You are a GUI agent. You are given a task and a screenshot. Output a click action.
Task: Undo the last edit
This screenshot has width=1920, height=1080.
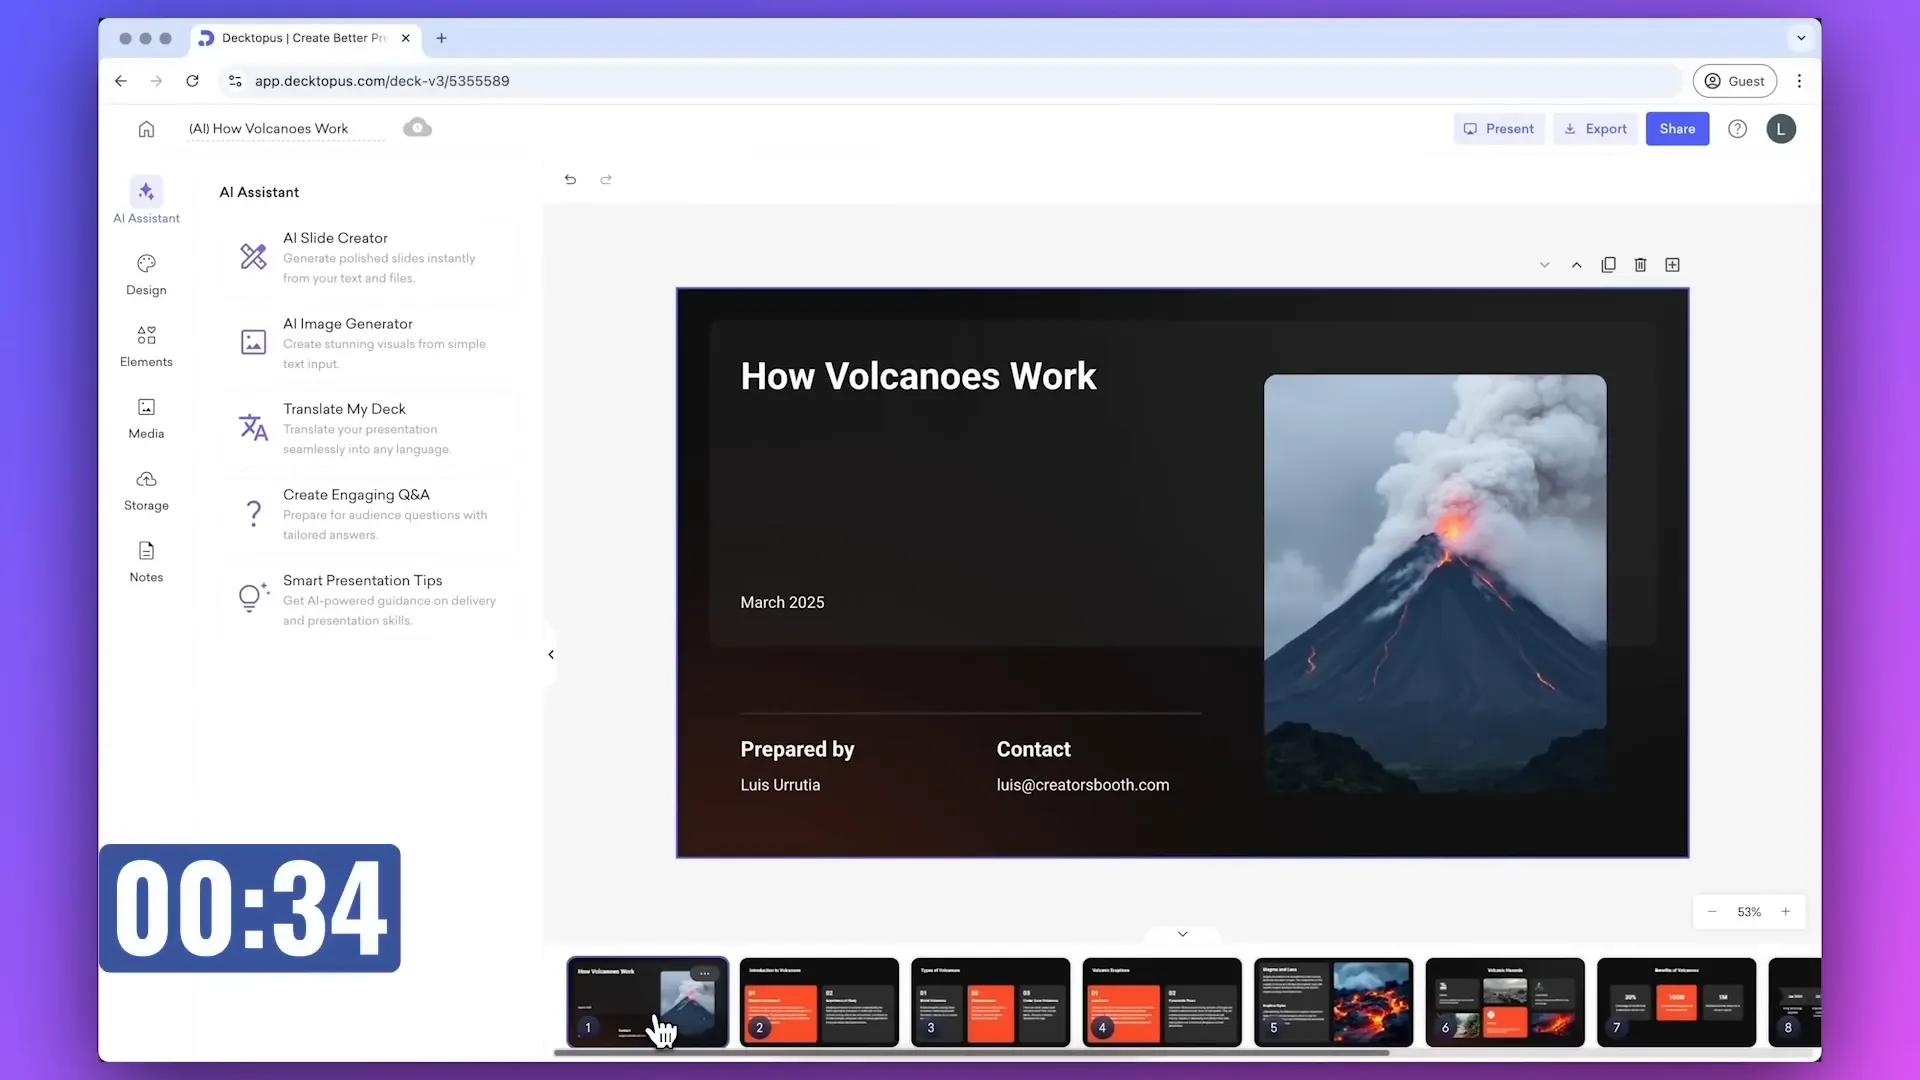click(570, 180)
